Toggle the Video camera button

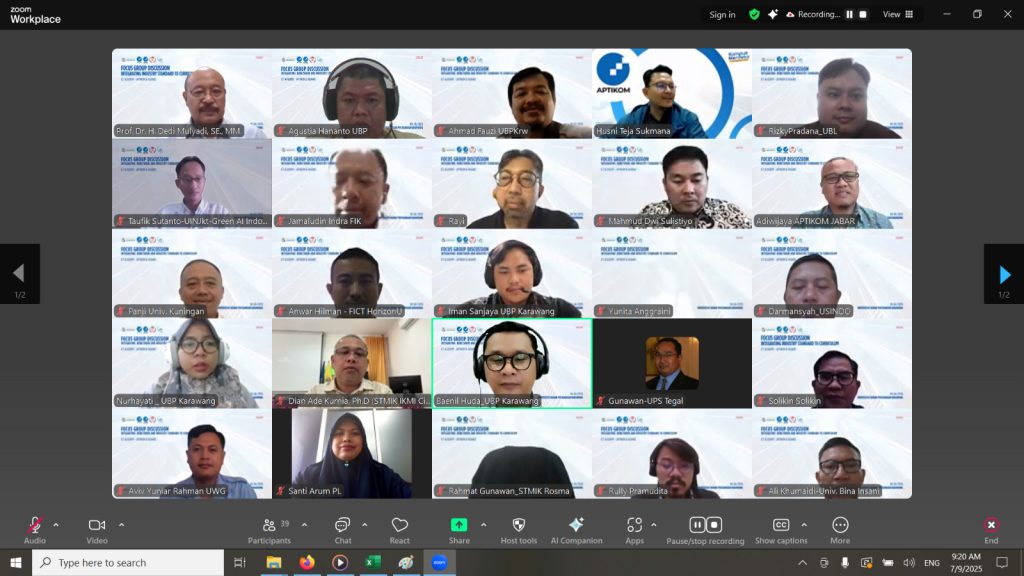97,526
